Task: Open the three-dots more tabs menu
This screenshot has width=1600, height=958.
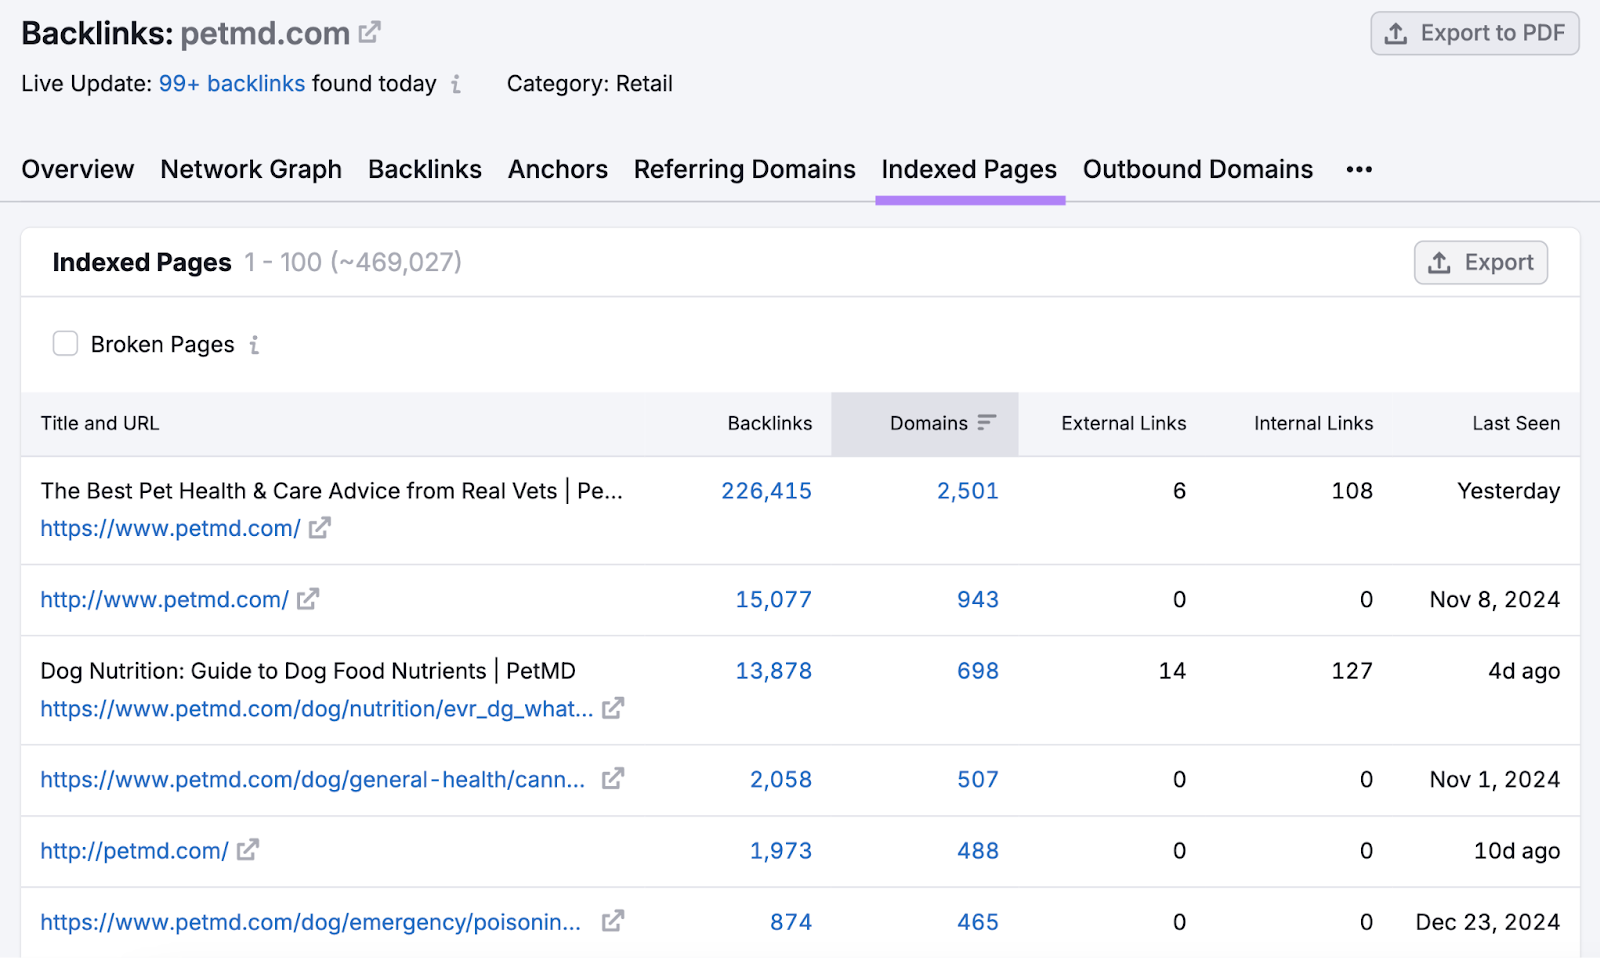Action: (1359, 170)
